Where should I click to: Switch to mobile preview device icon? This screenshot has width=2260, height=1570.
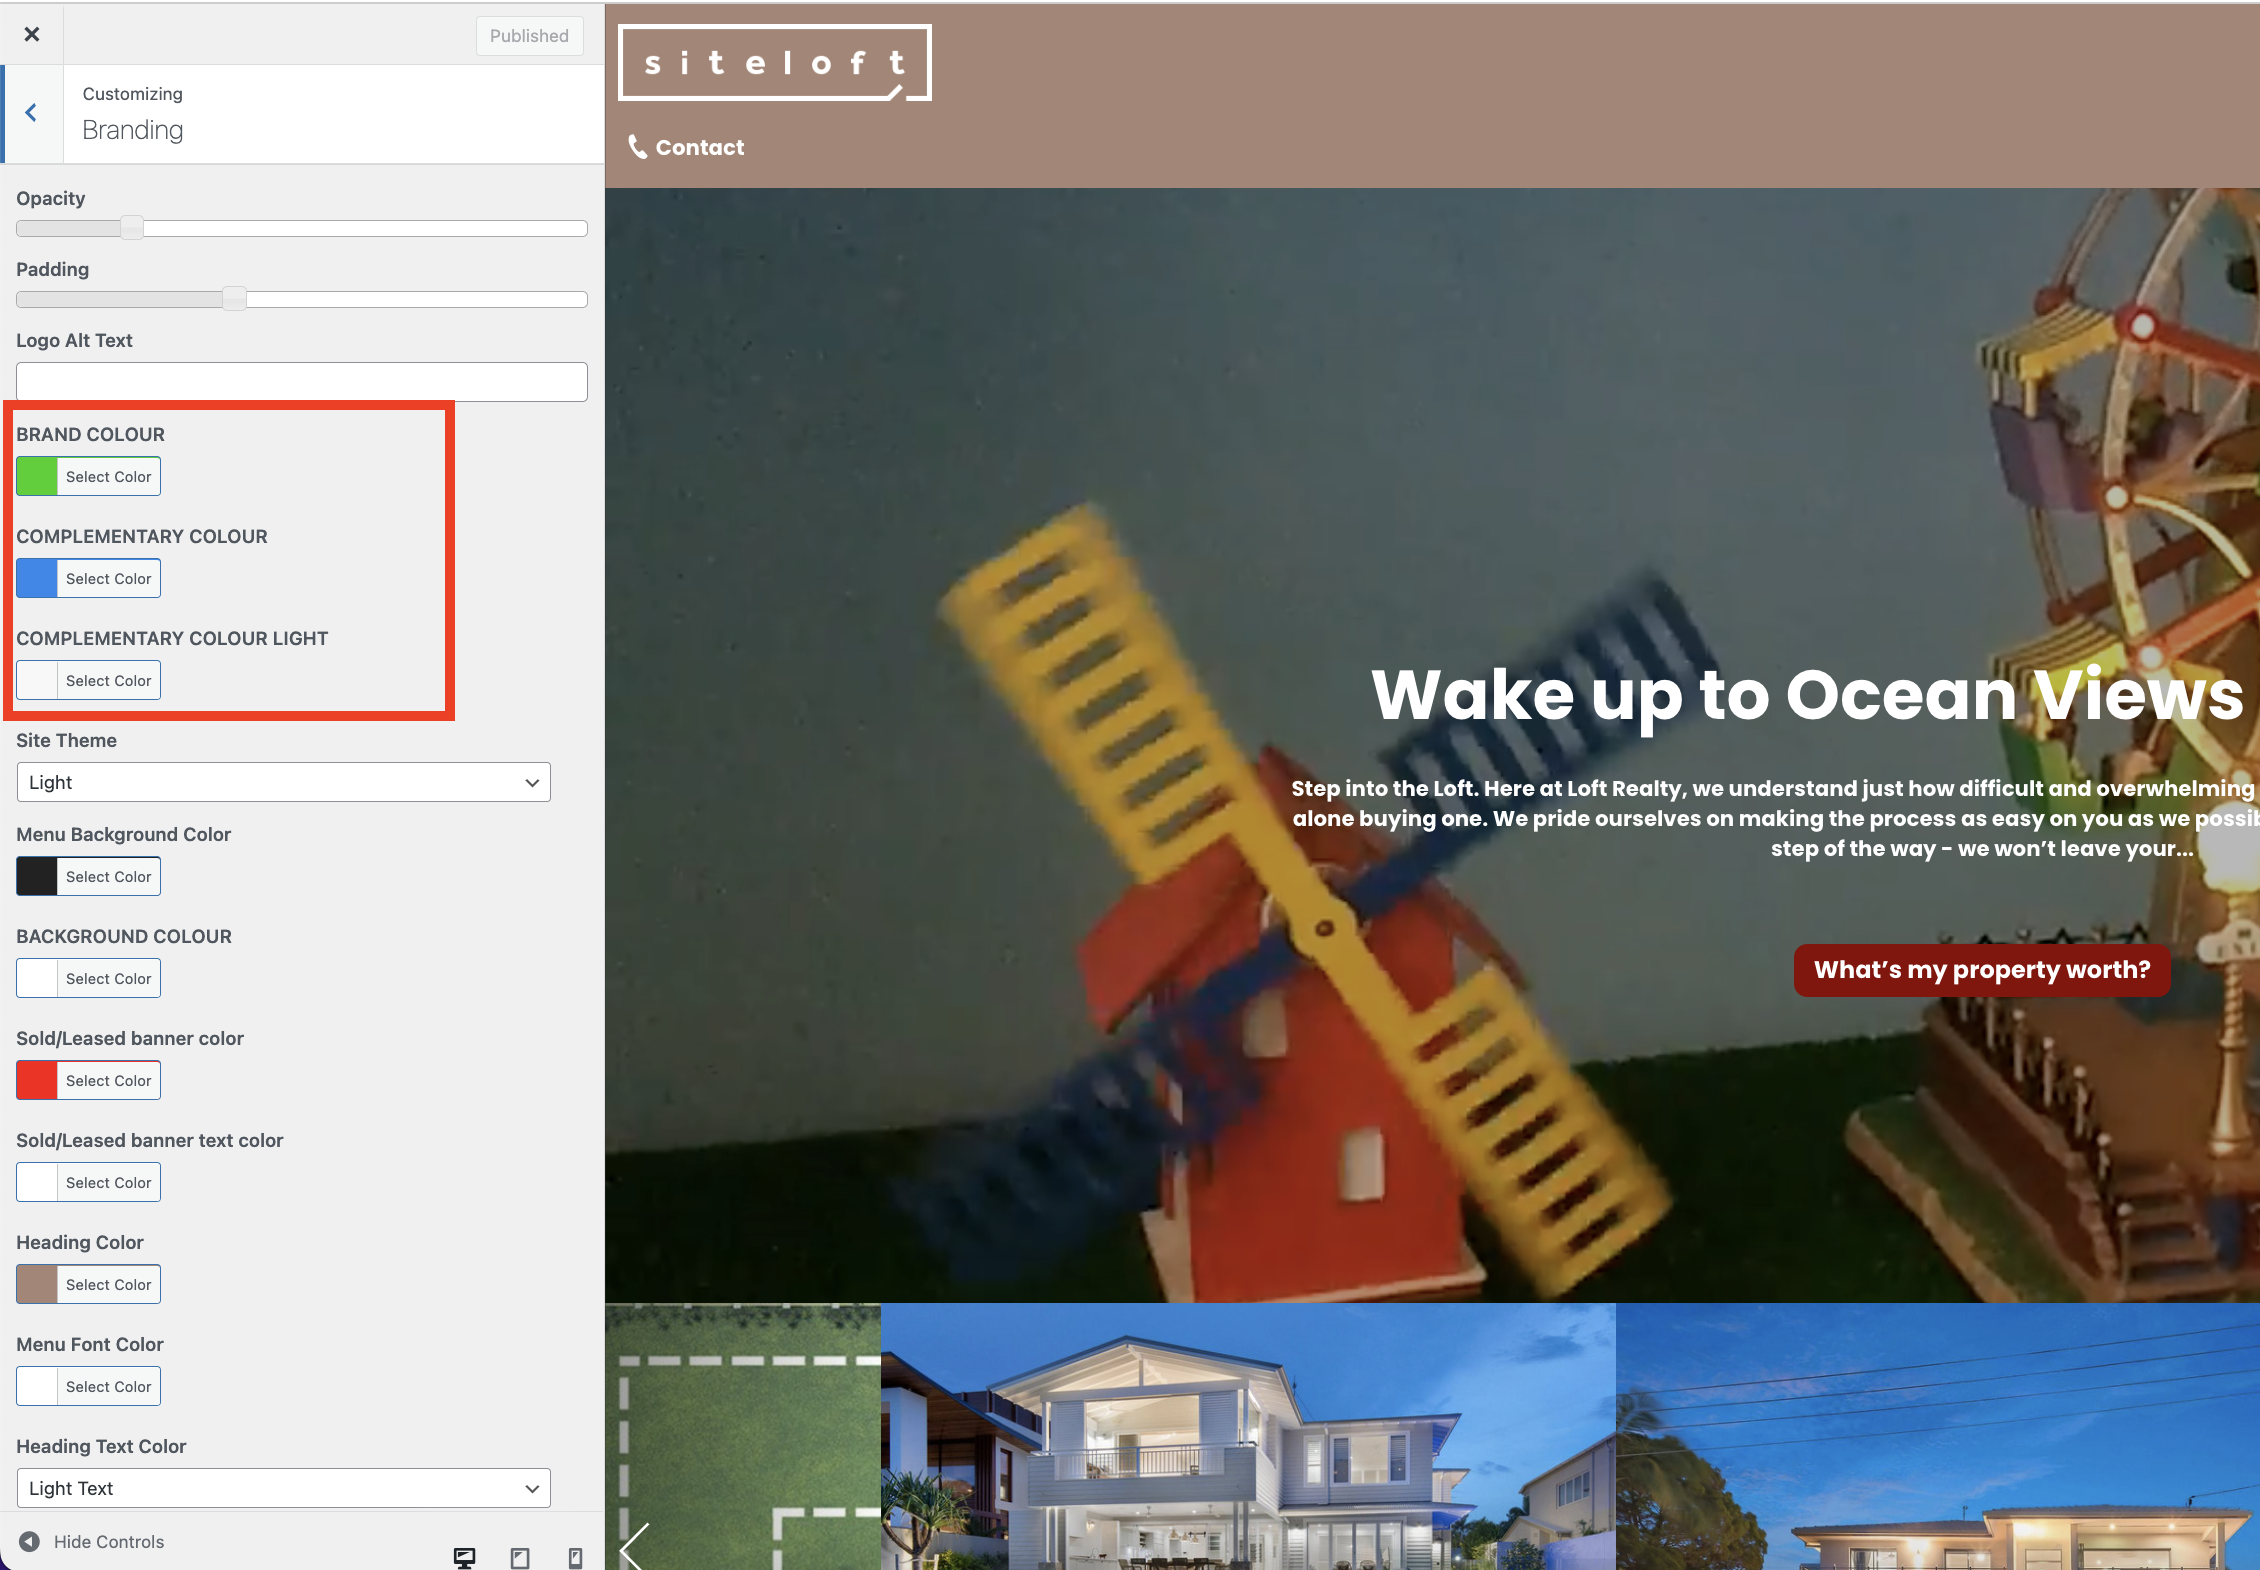pos(575,1557)
